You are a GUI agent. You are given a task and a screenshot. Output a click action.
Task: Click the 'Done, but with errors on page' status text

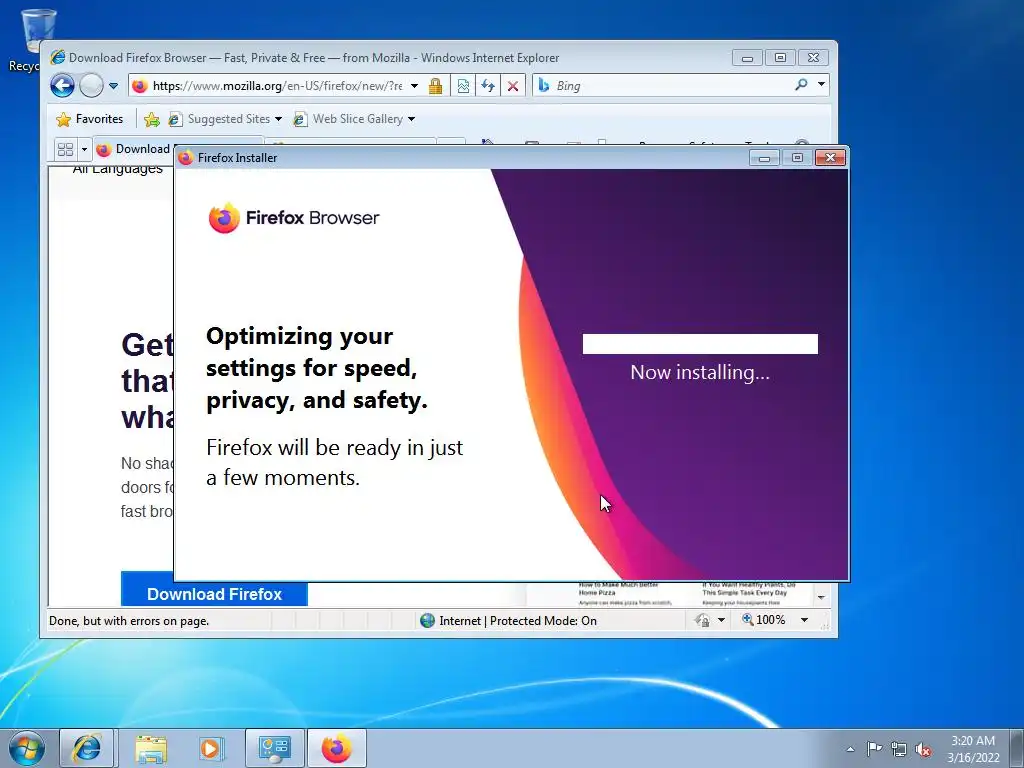[129, 620]
